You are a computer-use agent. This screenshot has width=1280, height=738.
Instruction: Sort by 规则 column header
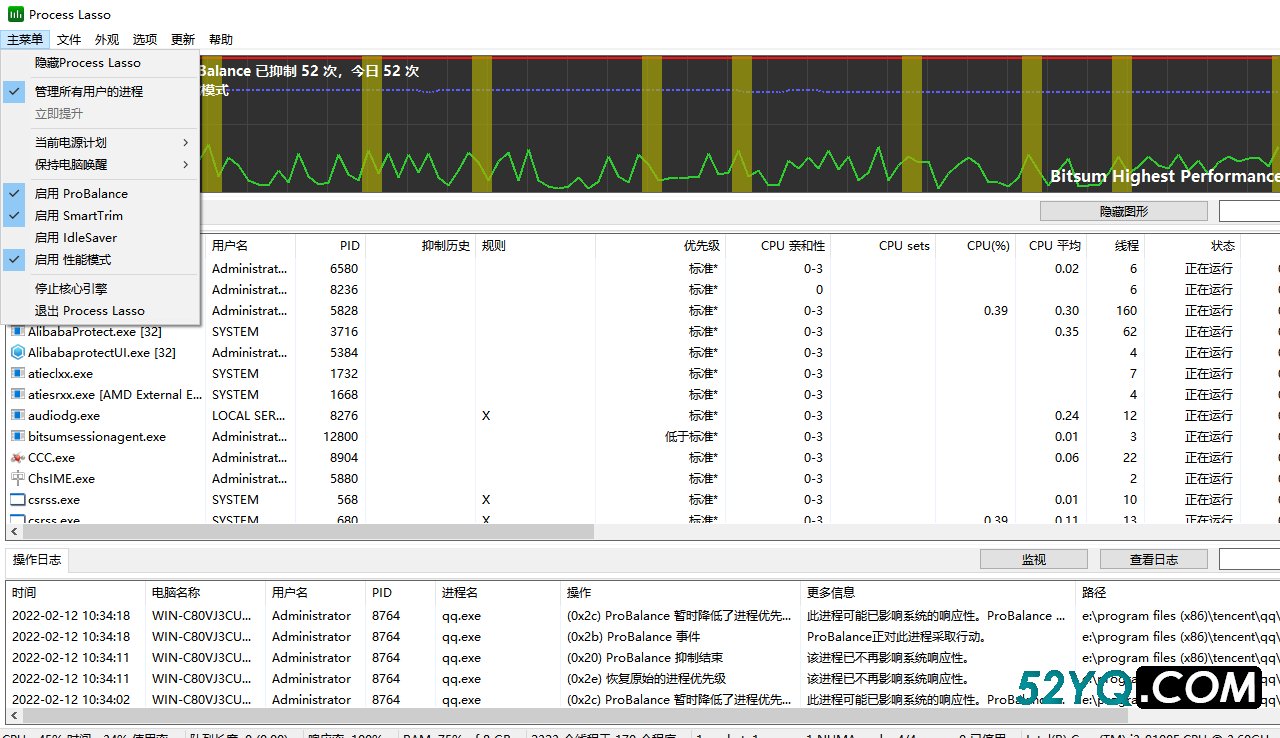[535, 245]
